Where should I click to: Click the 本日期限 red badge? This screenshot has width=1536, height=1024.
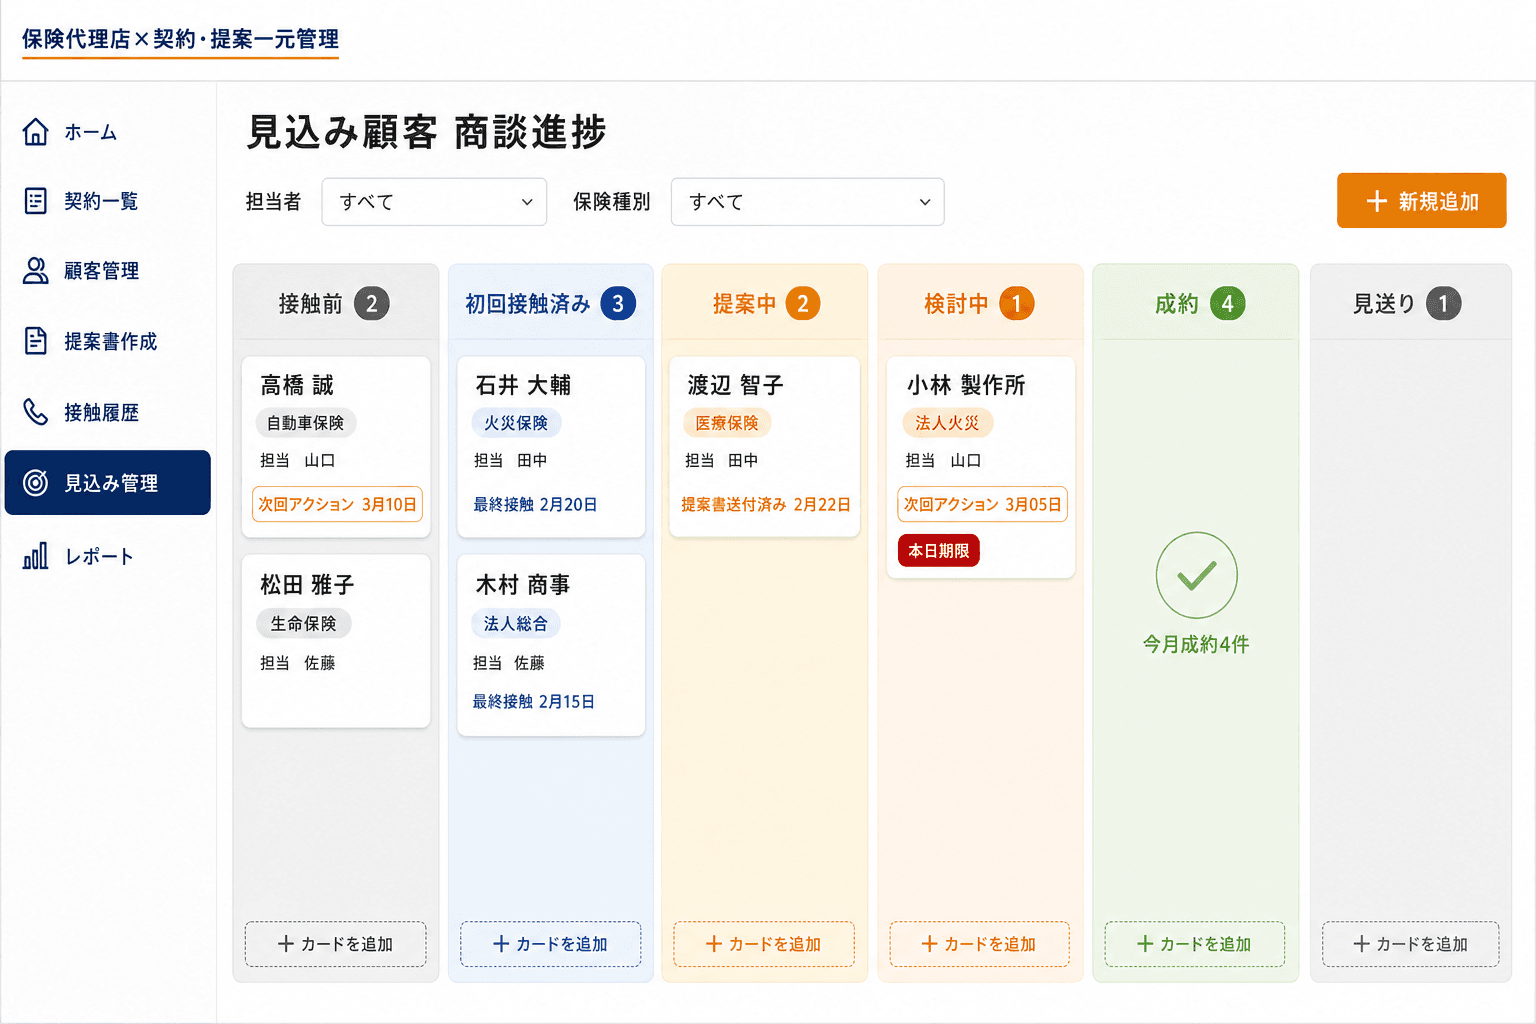point(939,551)
